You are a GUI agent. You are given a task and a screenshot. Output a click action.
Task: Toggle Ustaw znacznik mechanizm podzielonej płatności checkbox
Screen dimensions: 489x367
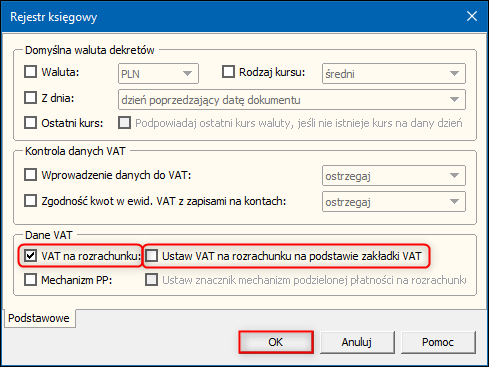coord(152,280)
